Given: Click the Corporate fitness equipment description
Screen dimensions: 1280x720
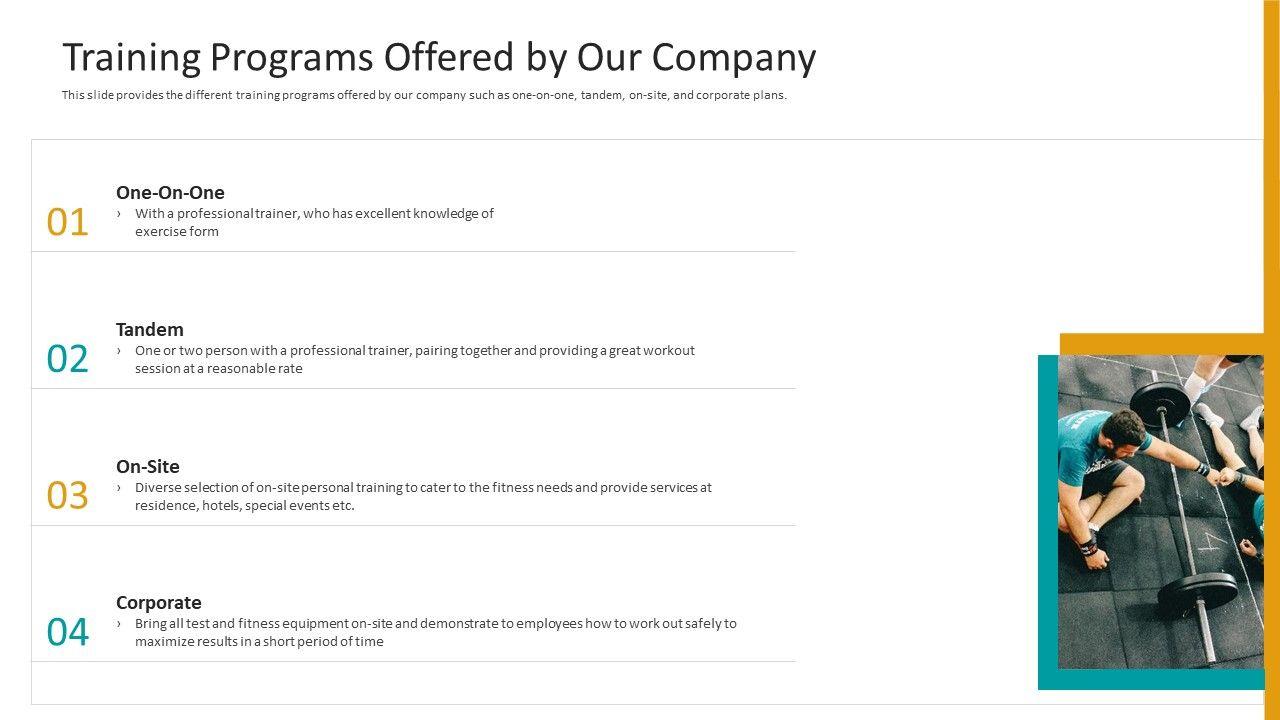Looking at the screenshot, I should pos(435,632).
